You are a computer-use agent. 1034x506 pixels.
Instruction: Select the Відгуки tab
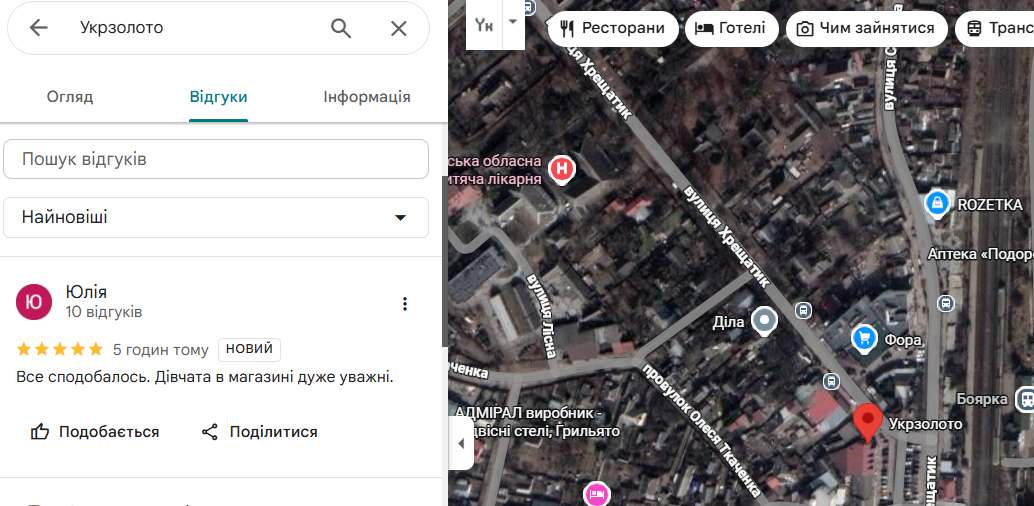tap(218, 97)
